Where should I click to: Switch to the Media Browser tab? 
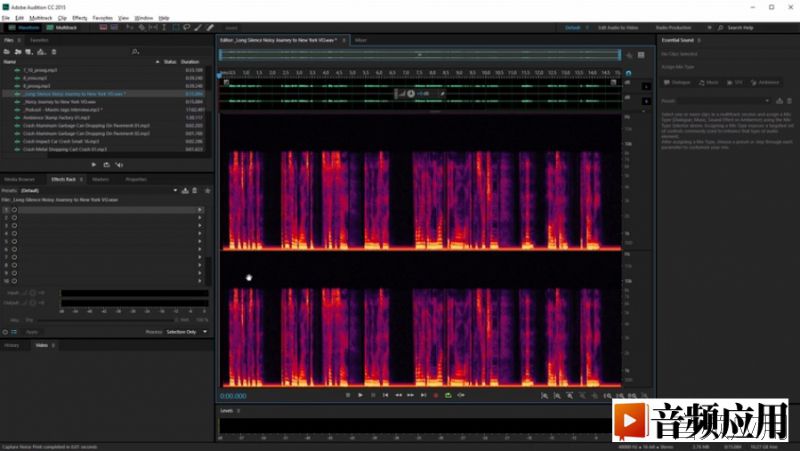pos(19,180)
